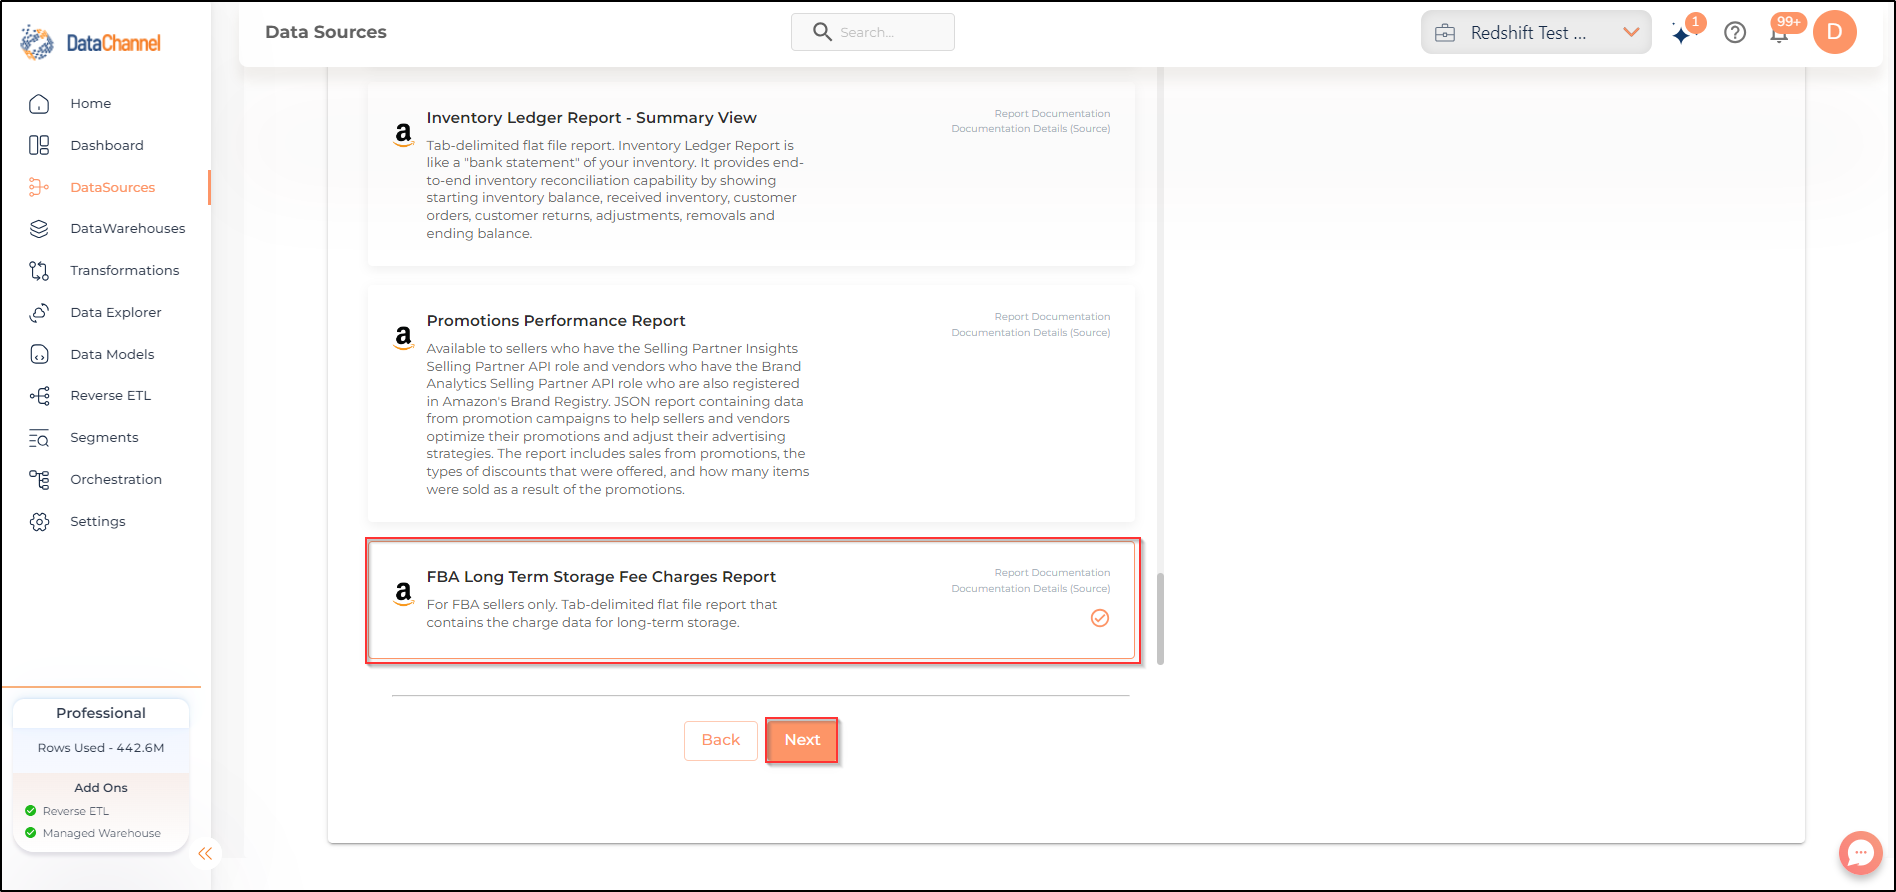Open the AI sparkle assistant icon

pos(1682,33)
